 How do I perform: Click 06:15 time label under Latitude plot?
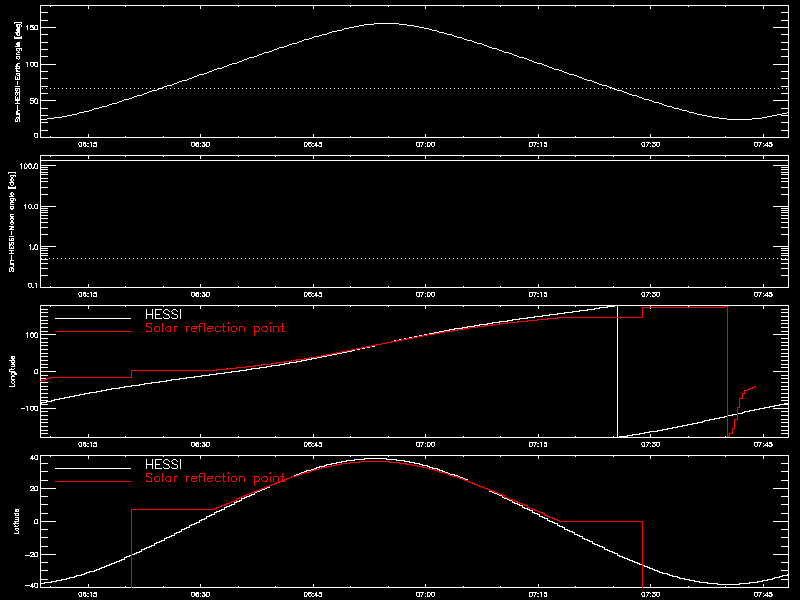click(x=88, y=595)
